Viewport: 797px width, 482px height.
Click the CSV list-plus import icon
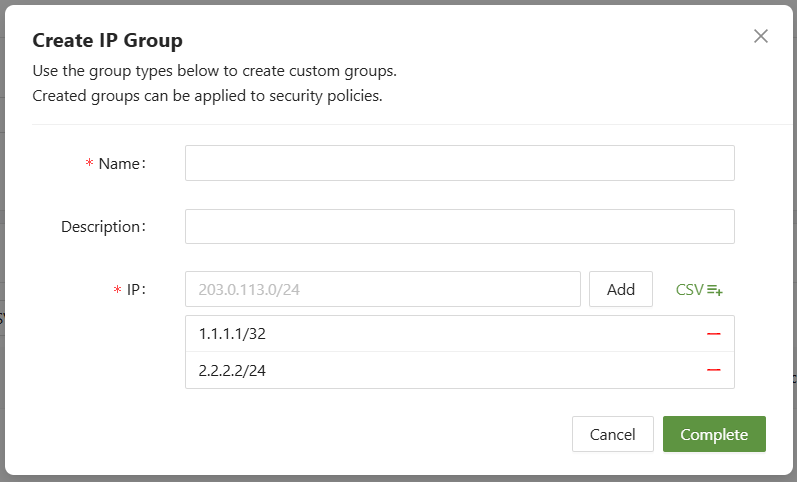[x=715, y=290]
